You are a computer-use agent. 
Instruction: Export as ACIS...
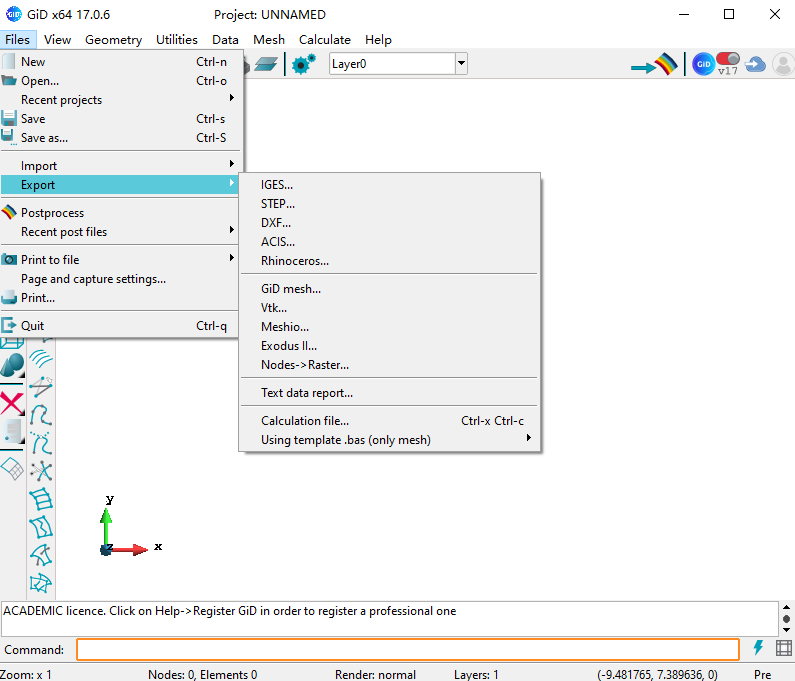tap(389, 242)
